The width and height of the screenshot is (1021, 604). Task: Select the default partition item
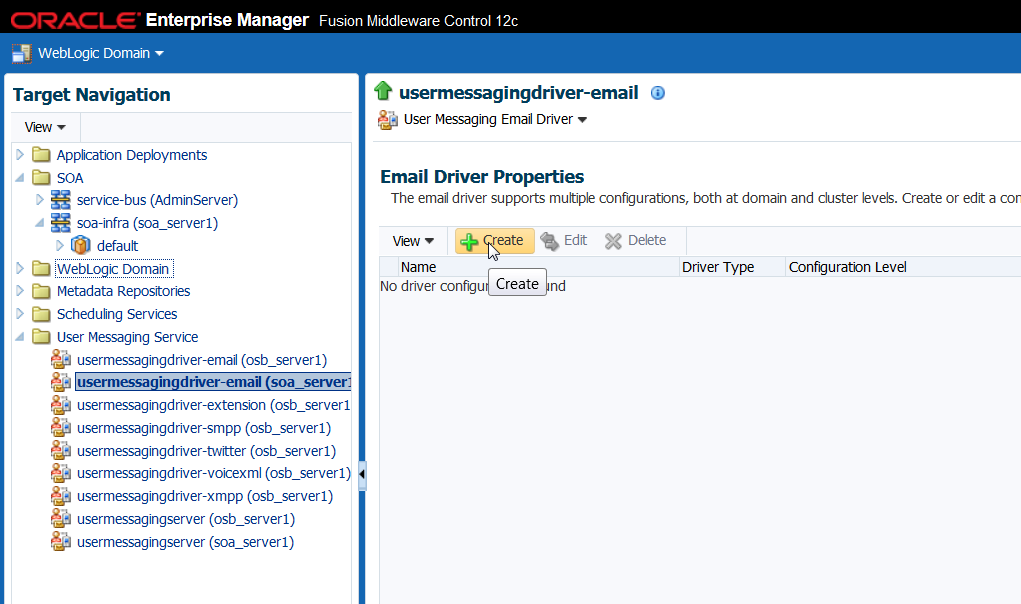pyautogui.click(x=117, y=246)
